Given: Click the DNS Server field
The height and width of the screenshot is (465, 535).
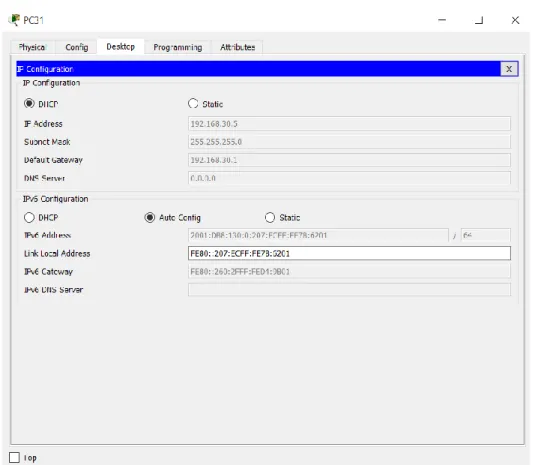Looking at the screenshot, I should coord(349,178).
